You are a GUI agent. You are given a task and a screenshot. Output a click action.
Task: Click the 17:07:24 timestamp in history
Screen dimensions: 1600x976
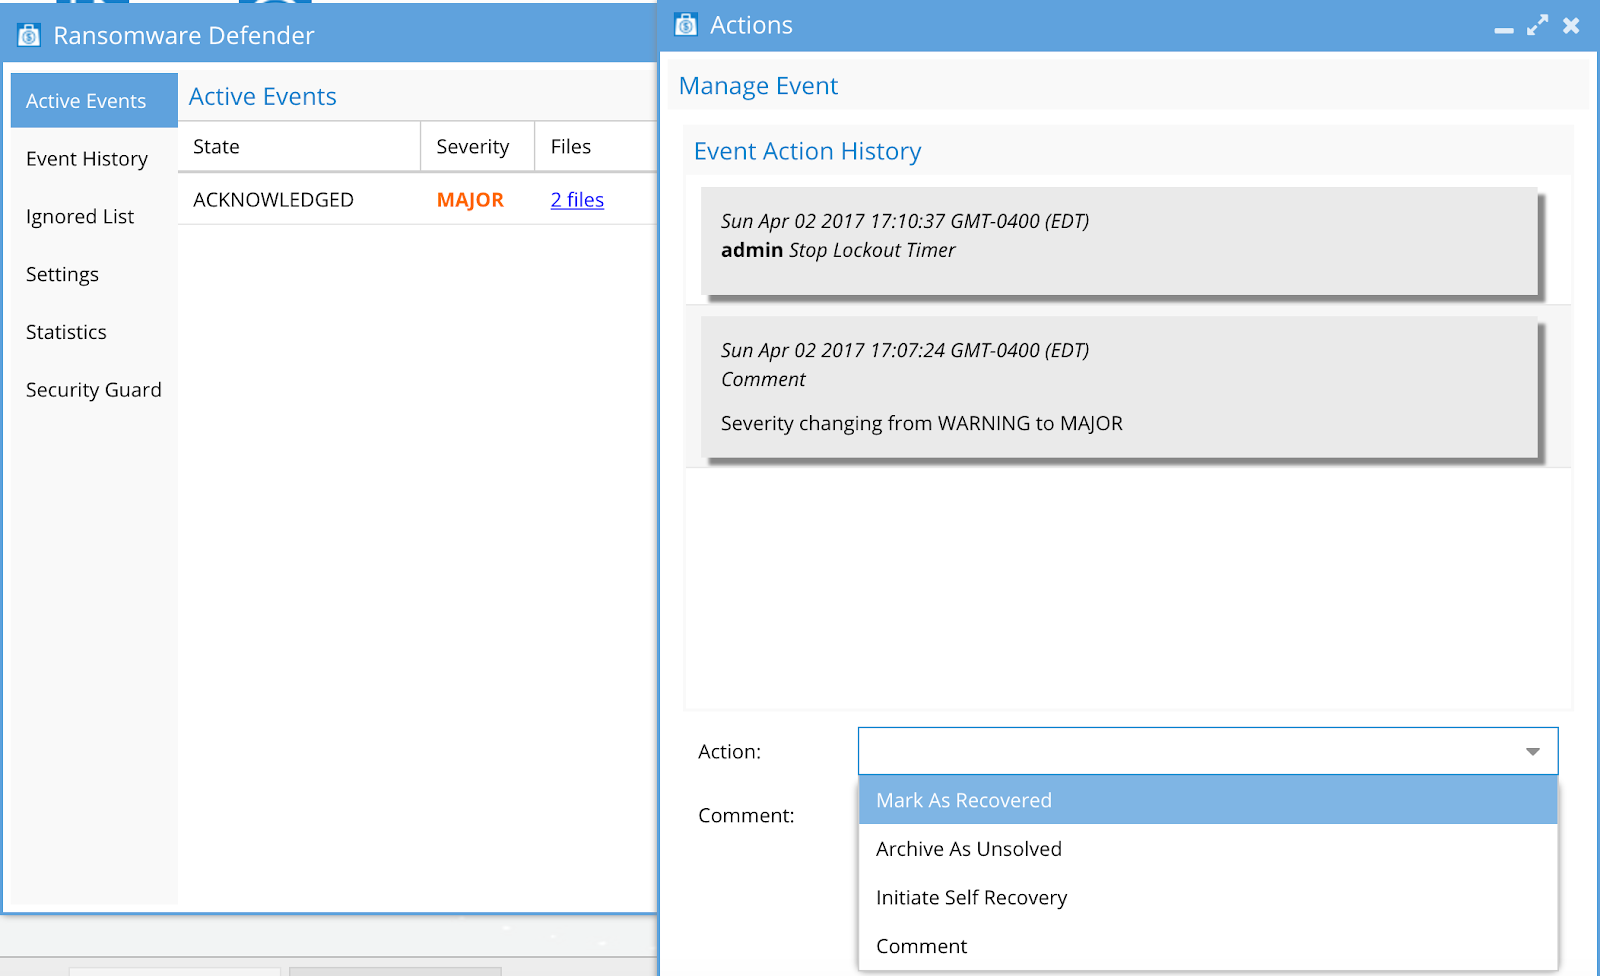(905, 350)
